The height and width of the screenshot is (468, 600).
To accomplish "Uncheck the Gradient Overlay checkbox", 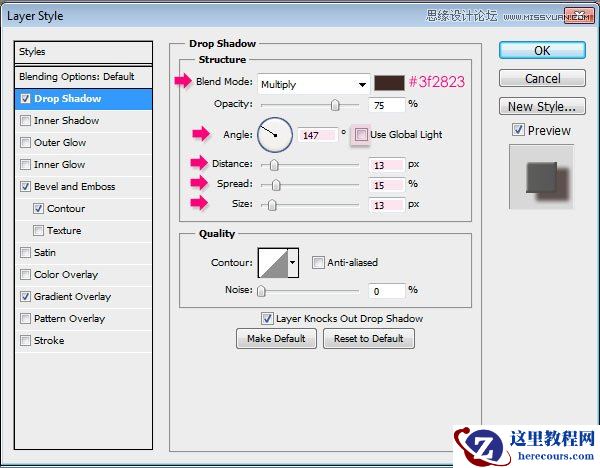I will click(25, 297).
